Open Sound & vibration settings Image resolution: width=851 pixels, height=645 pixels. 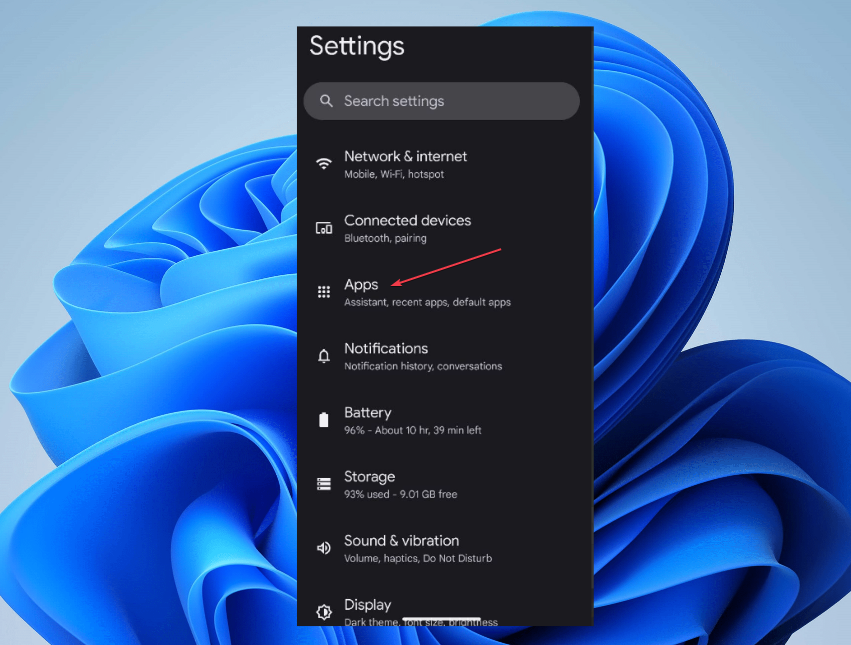coord(445,548)
